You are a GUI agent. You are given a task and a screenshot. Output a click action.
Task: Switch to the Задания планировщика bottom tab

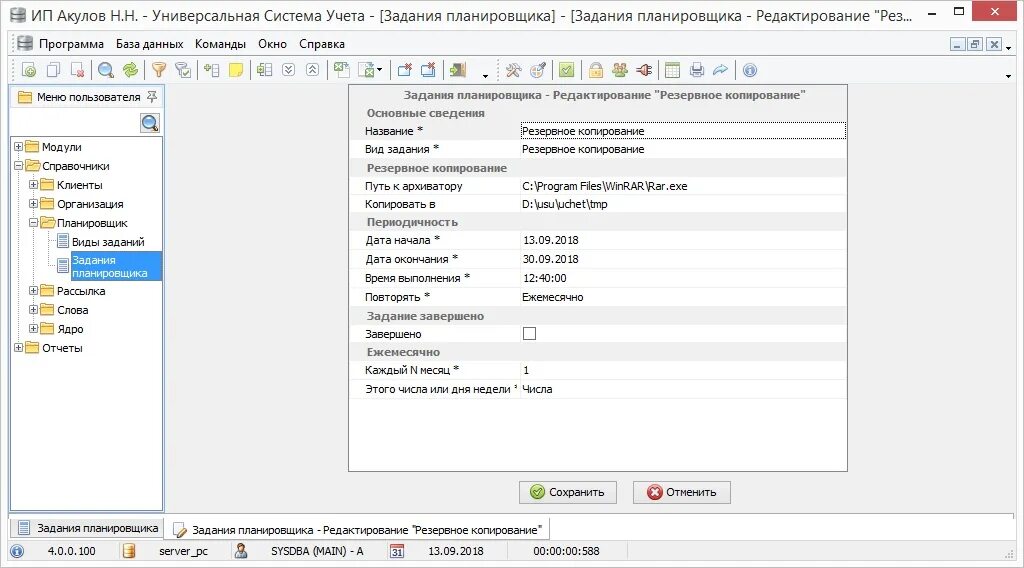pyautogui.click(x=88, y=528)
